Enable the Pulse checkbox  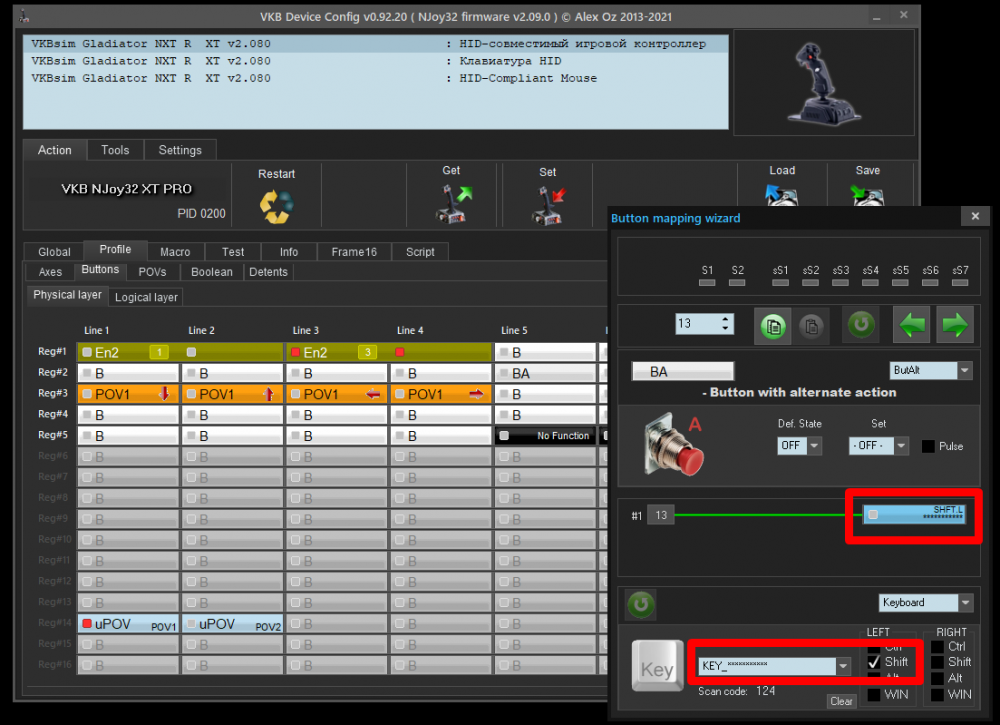point(928,446)
